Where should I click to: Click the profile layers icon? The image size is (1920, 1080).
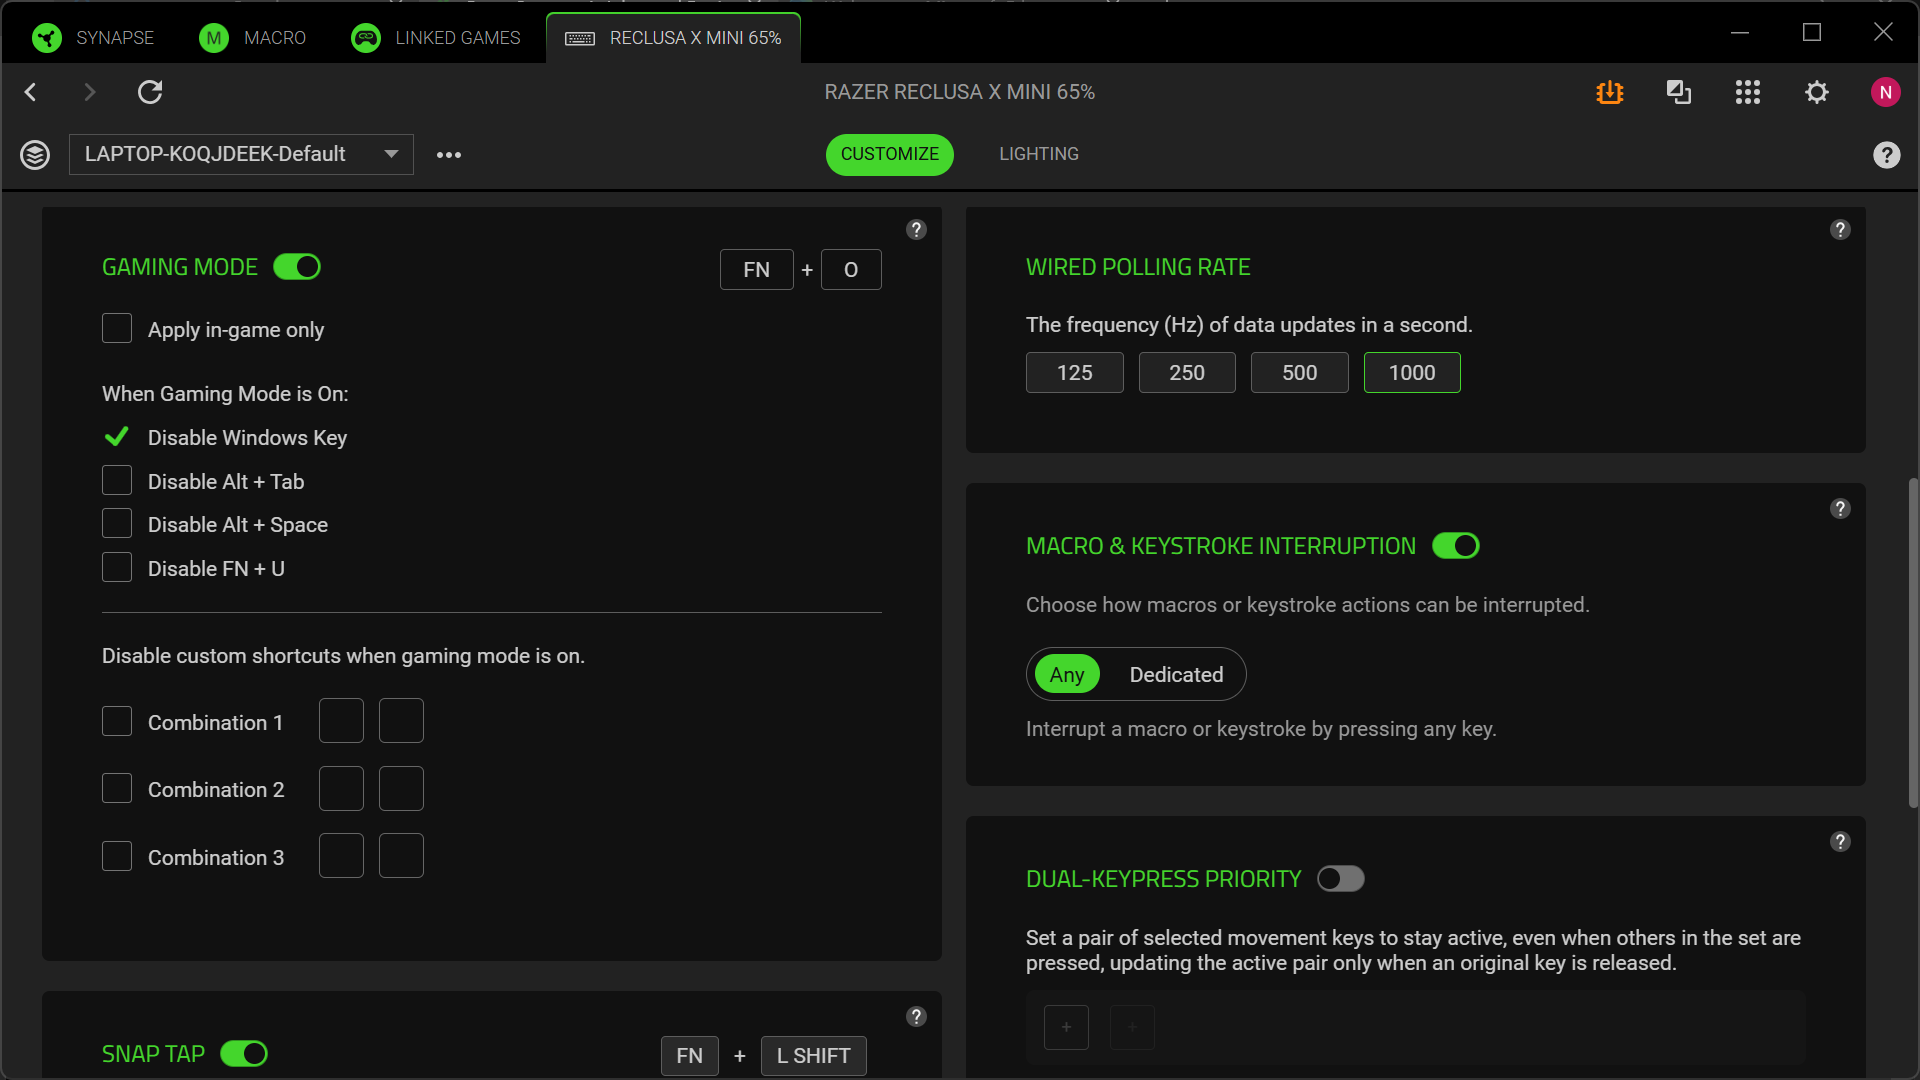tap(35, 155)
